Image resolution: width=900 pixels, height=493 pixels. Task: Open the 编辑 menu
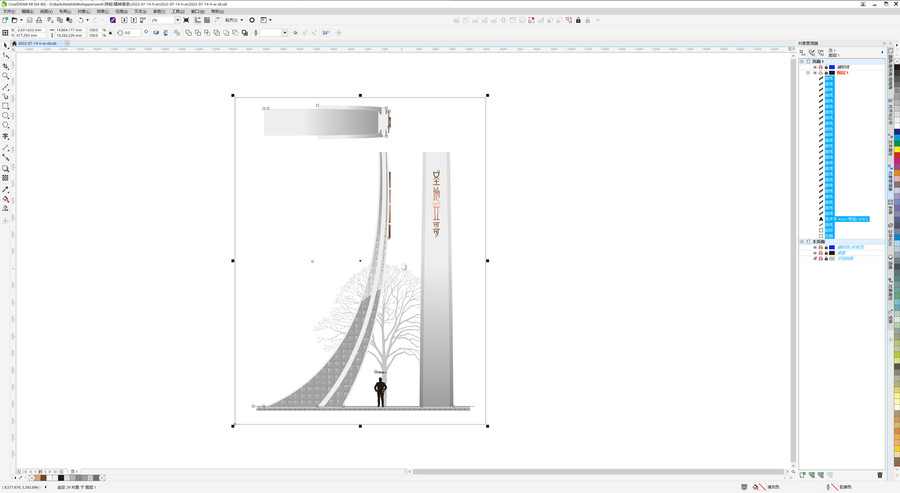pos(28,11)
